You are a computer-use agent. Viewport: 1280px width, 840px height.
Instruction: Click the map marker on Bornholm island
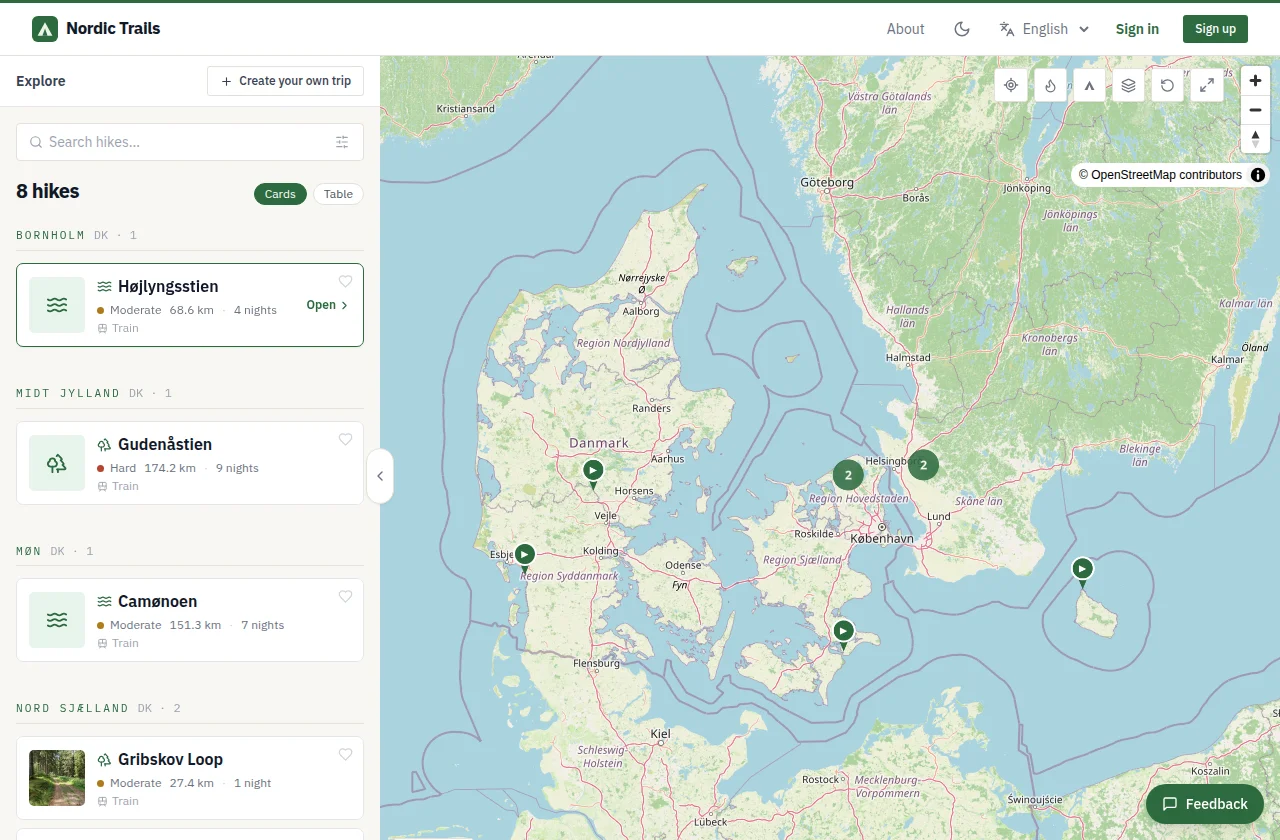click(1082, 572)
